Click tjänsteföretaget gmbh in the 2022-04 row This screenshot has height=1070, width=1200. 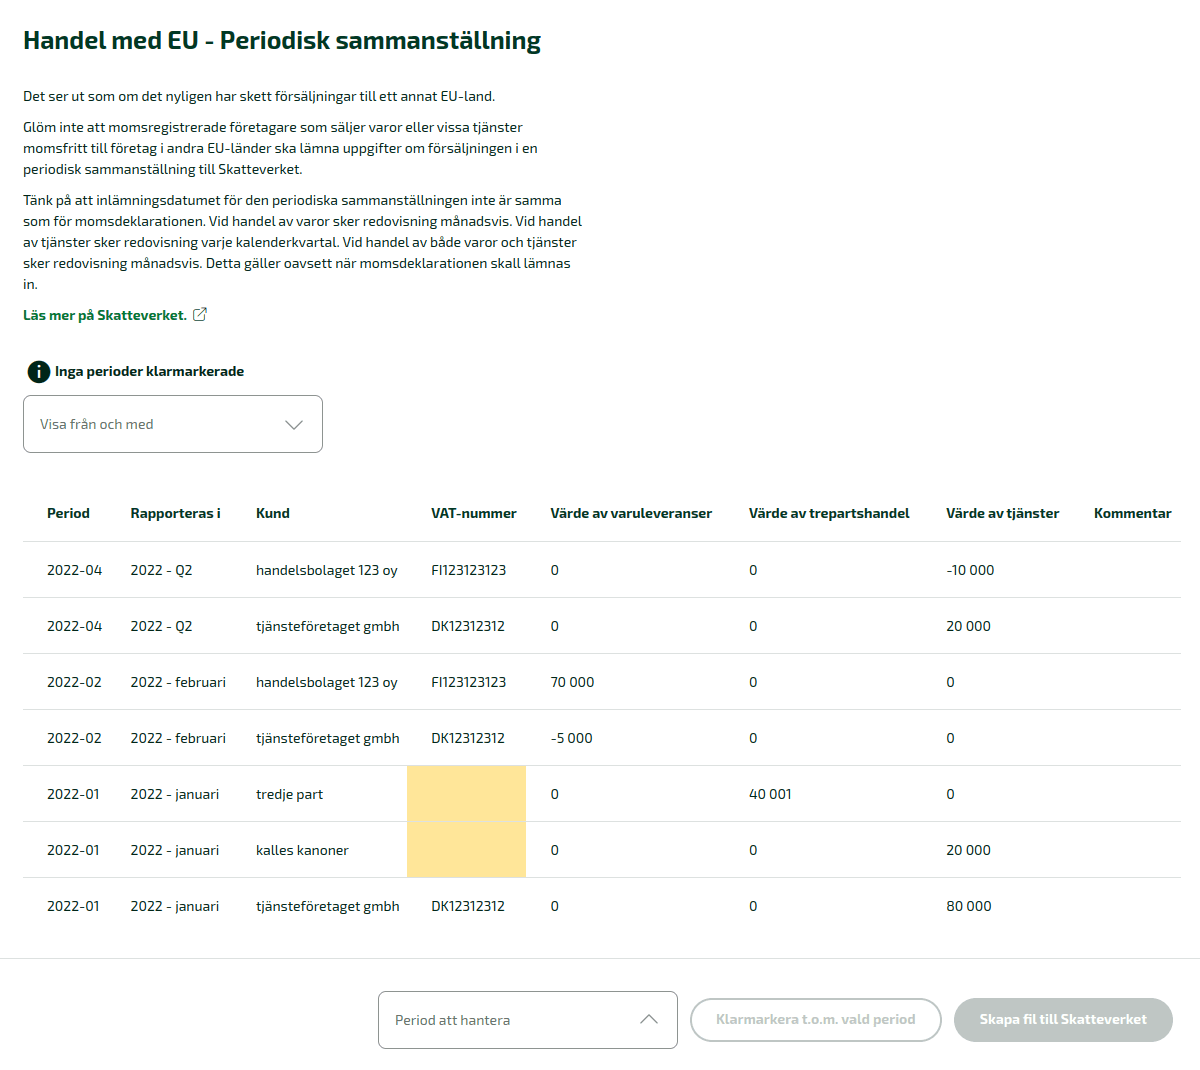pyautogui.click(x=328, y=626)
